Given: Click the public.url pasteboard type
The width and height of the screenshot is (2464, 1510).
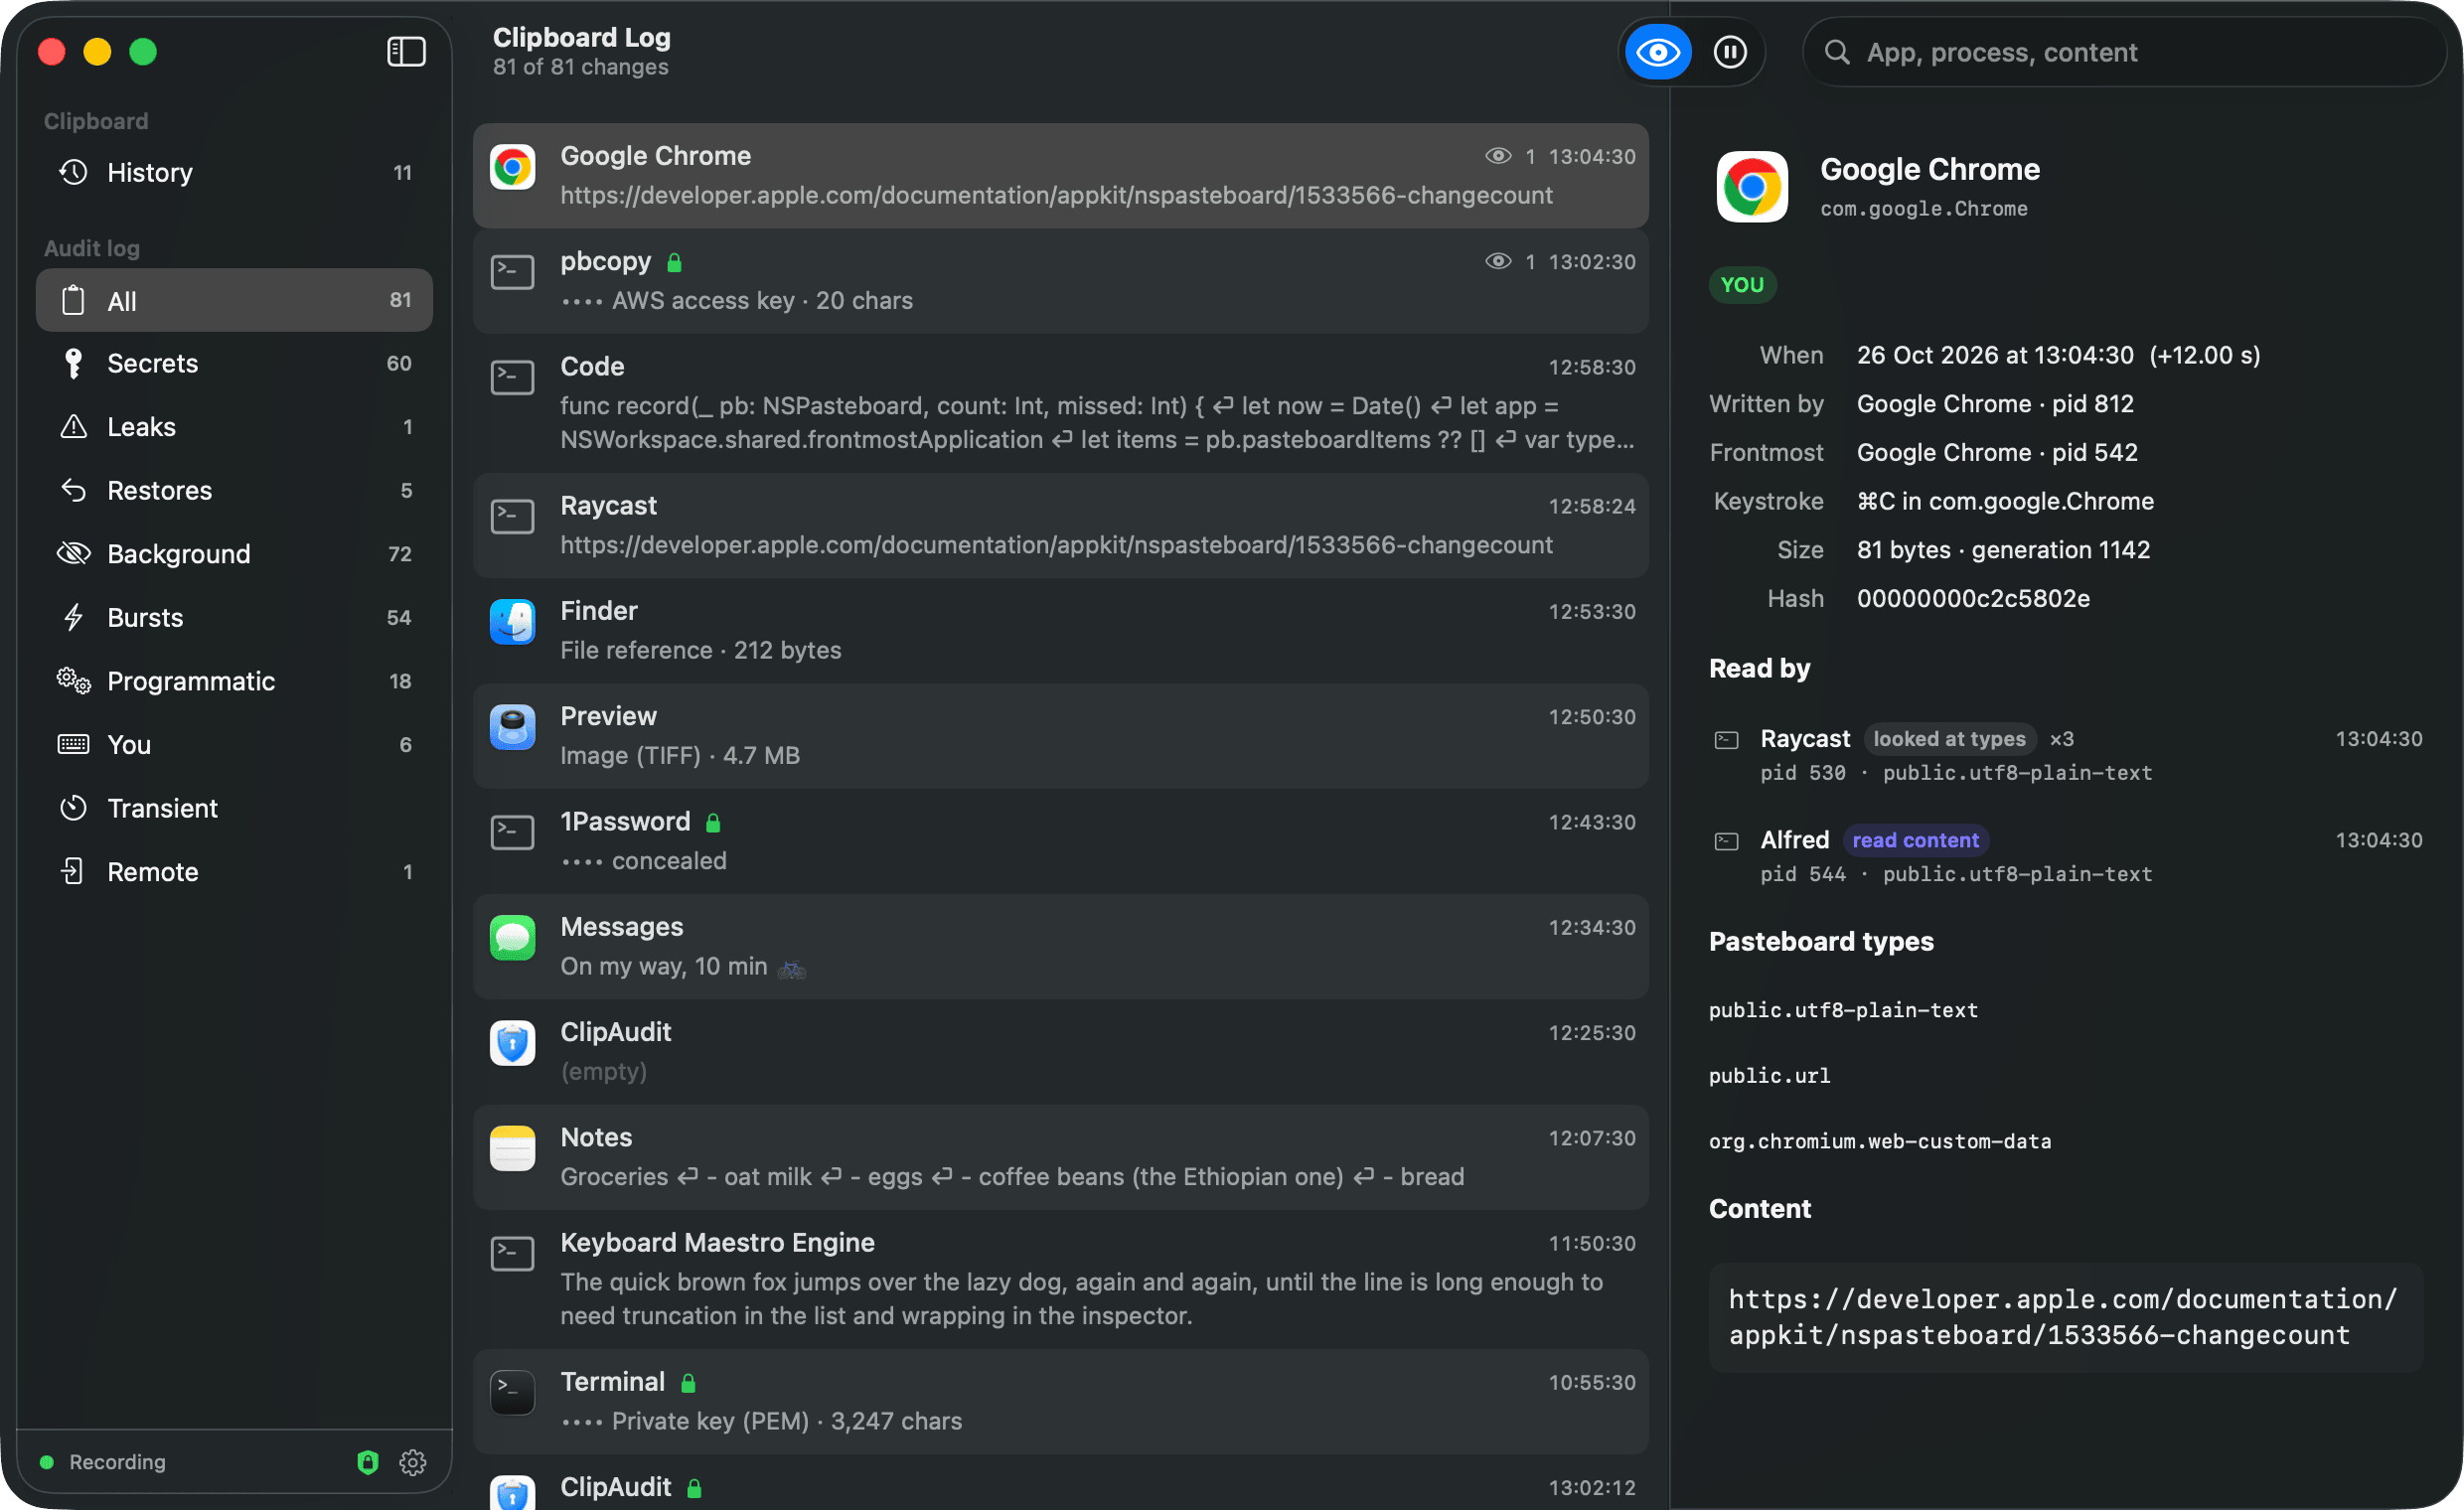Looking at the screenshot, I should pyautogui.click(x=1769, y=1076).
